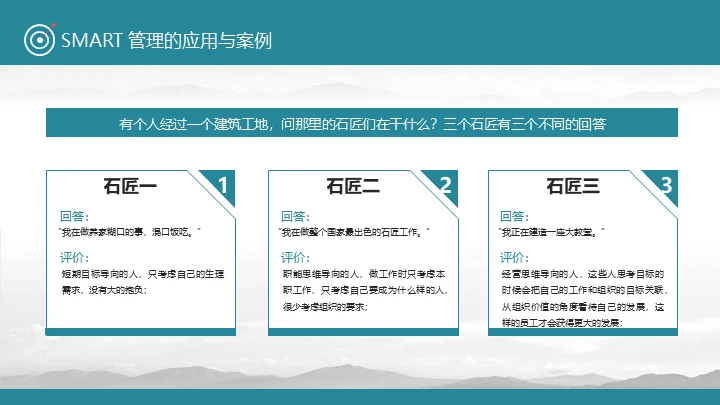
Task: Click the banner text '有个人经过一个建筑工地'
Action: tap(193, 124)
